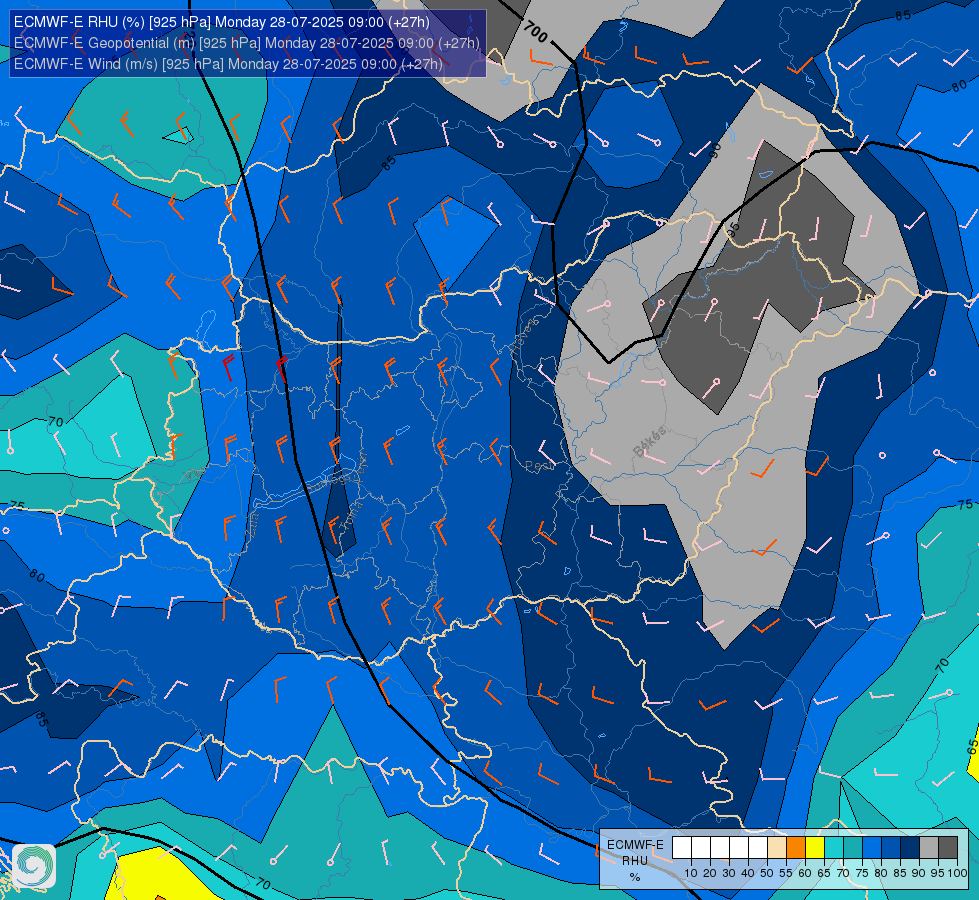This screenshot has width=979, height=900.
Task: Click the % unit label in the legend
Action: point(634,877)
